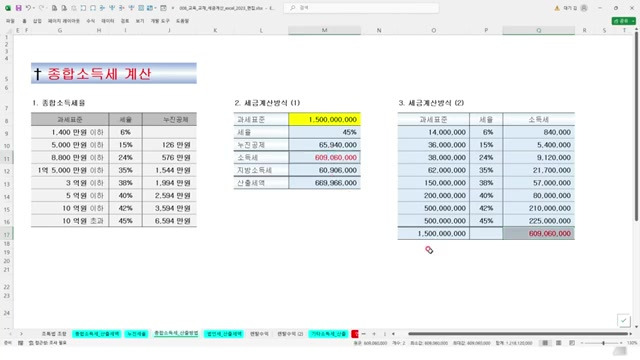Open the 데이터 (Data) ribbon tab
Image resolution: width=640 pixels, height=360 pixels.
(x=108, y=21)
